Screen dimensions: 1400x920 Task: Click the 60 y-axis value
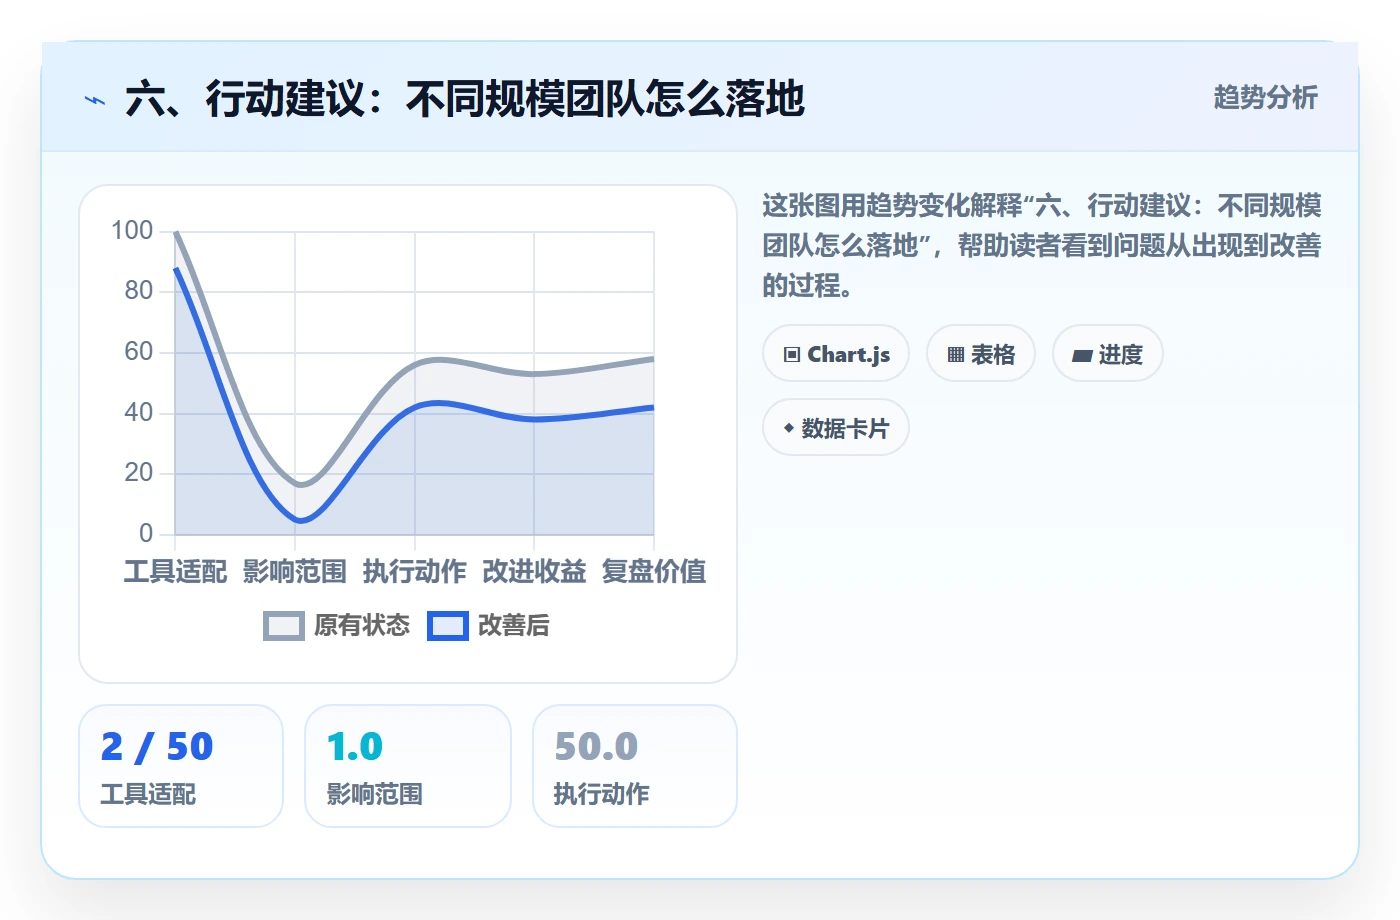click(139, 351)
